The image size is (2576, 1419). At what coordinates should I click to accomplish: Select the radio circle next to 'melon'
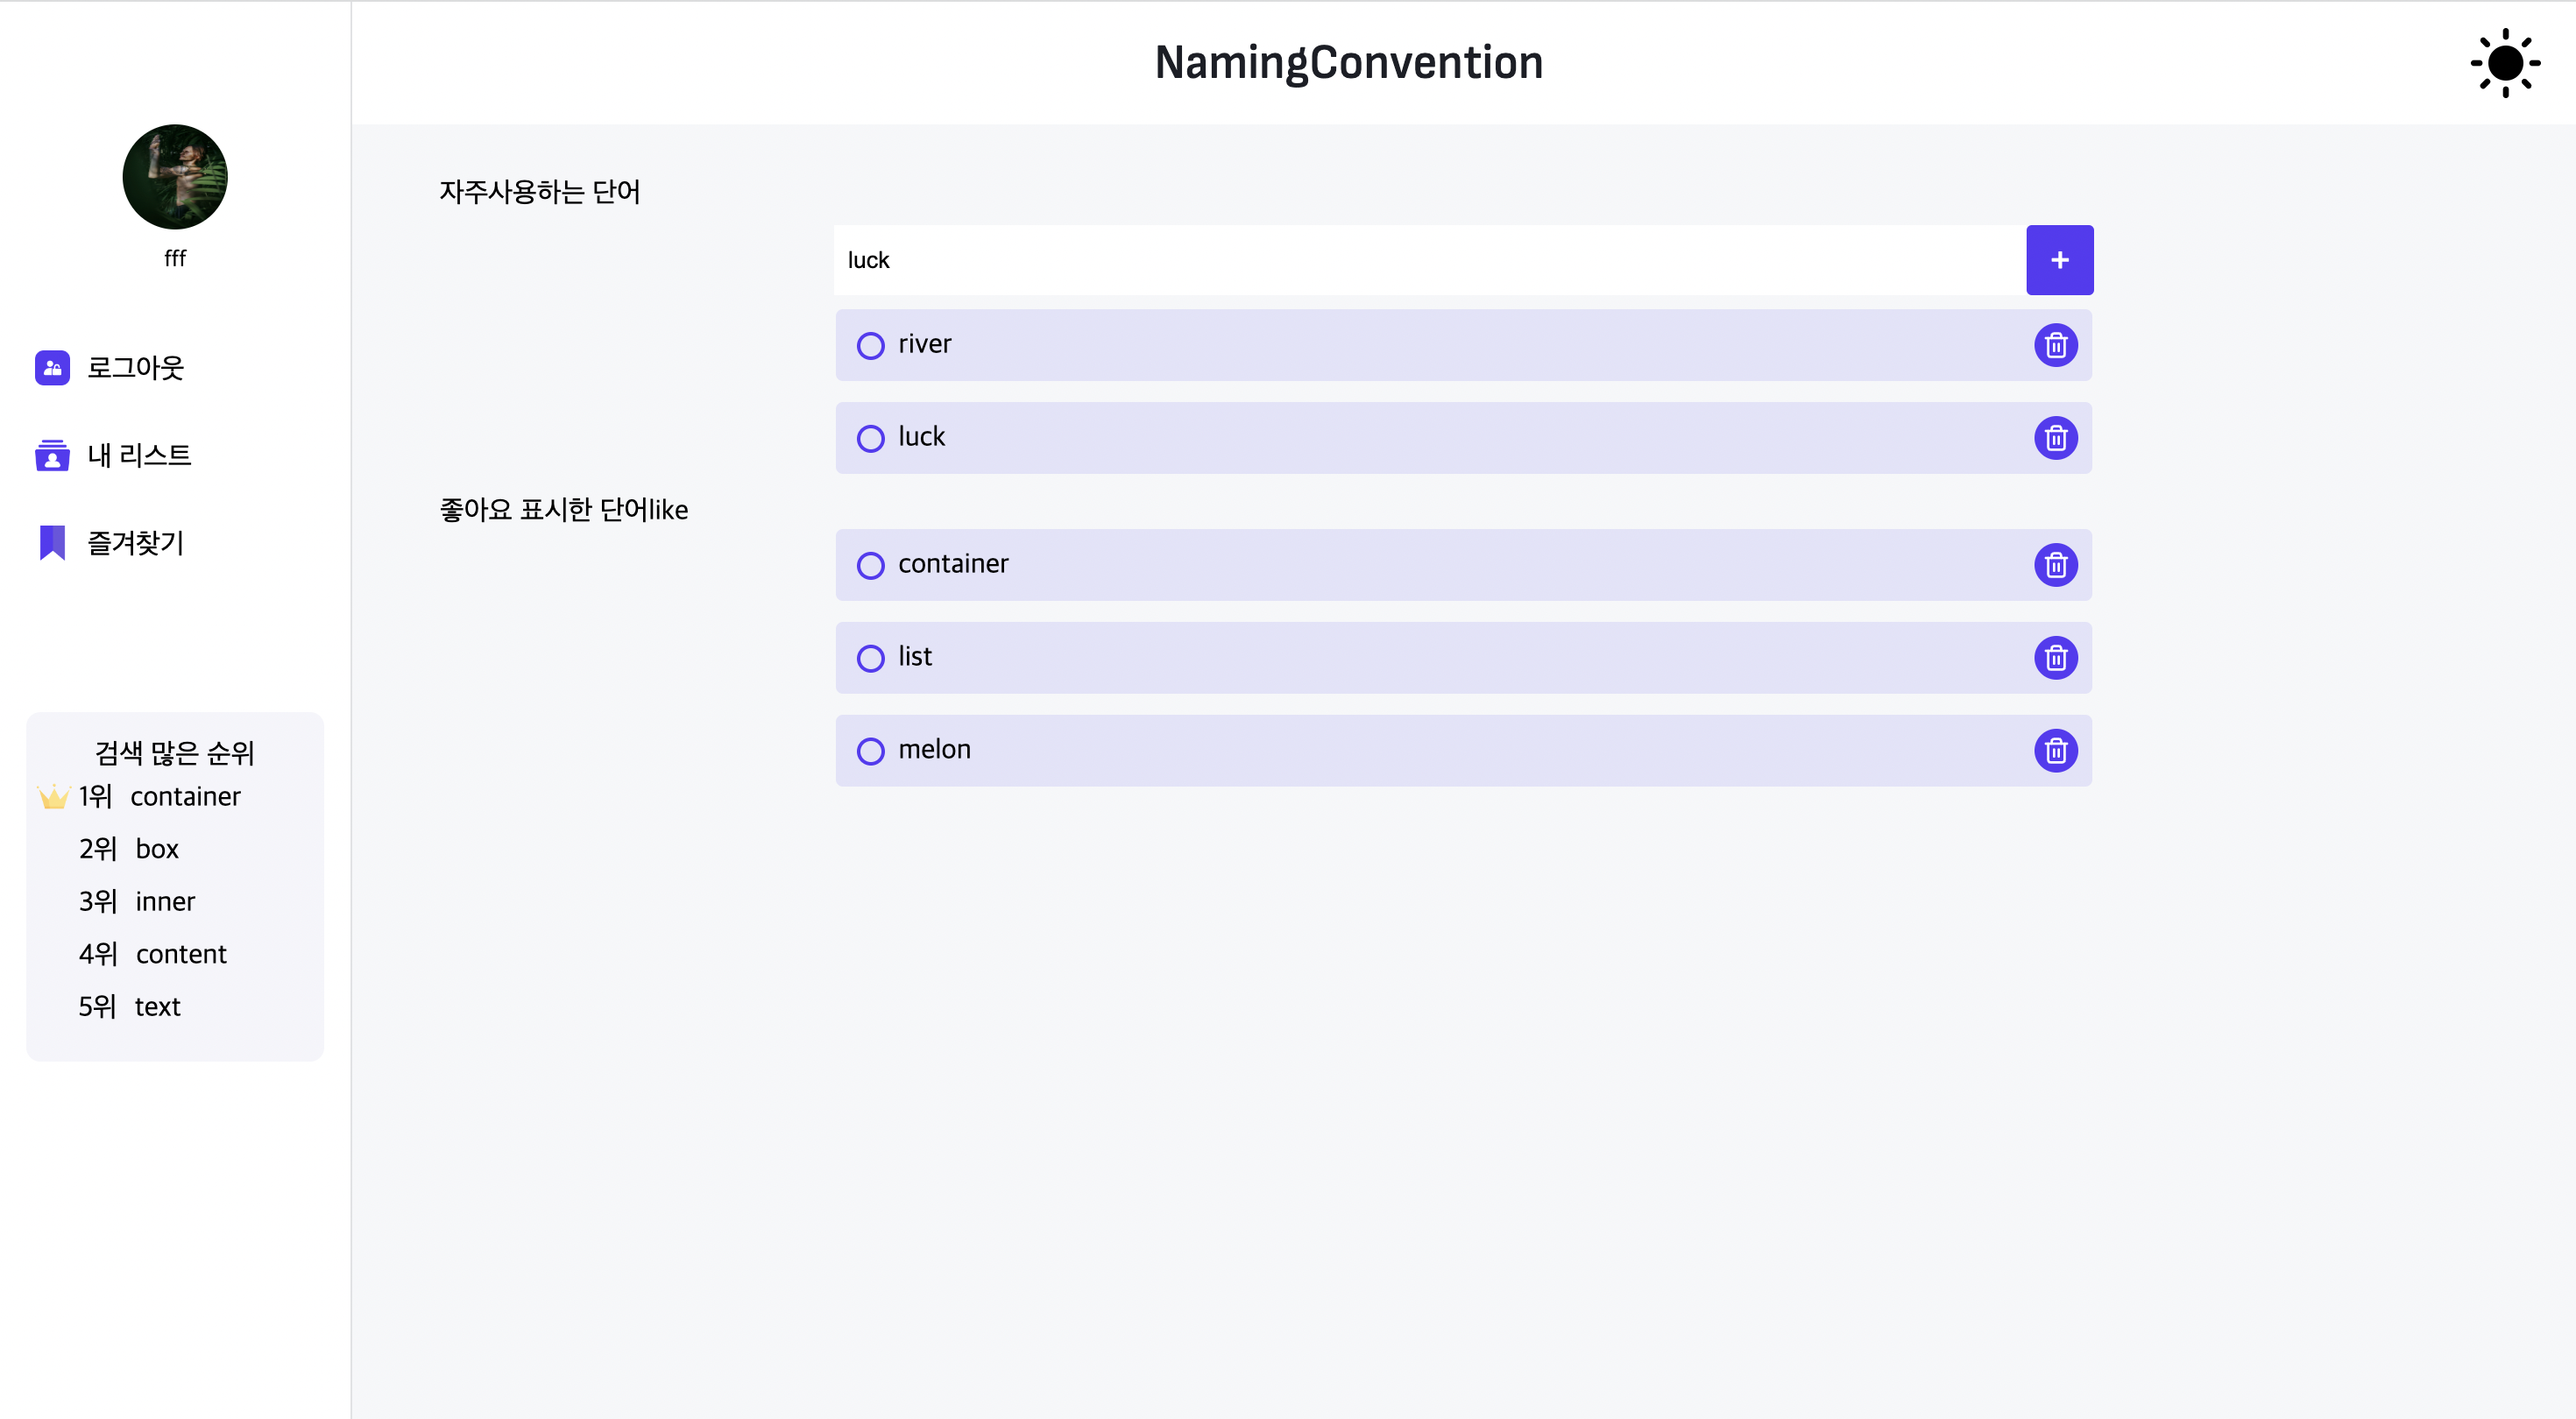tap(870, 751)
